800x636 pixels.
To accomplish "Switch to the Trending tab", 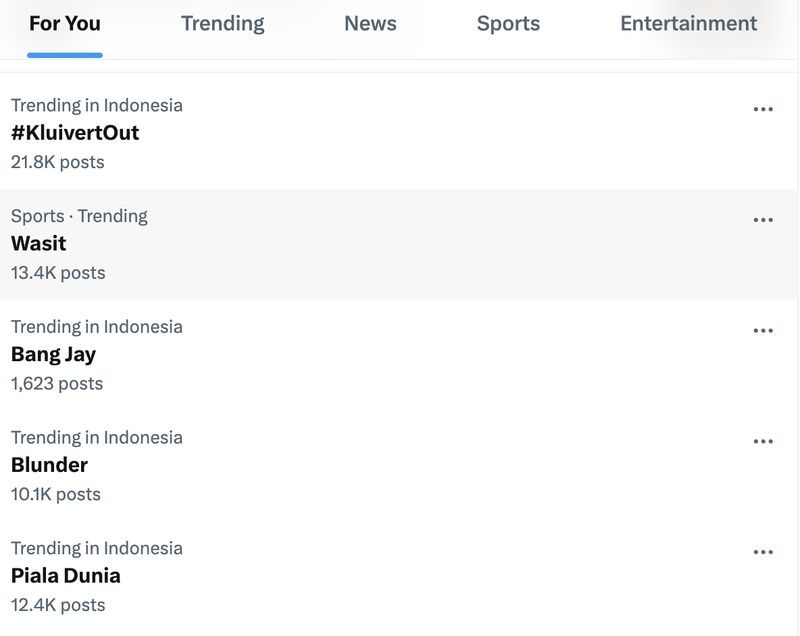I will (x=222, y=24).
